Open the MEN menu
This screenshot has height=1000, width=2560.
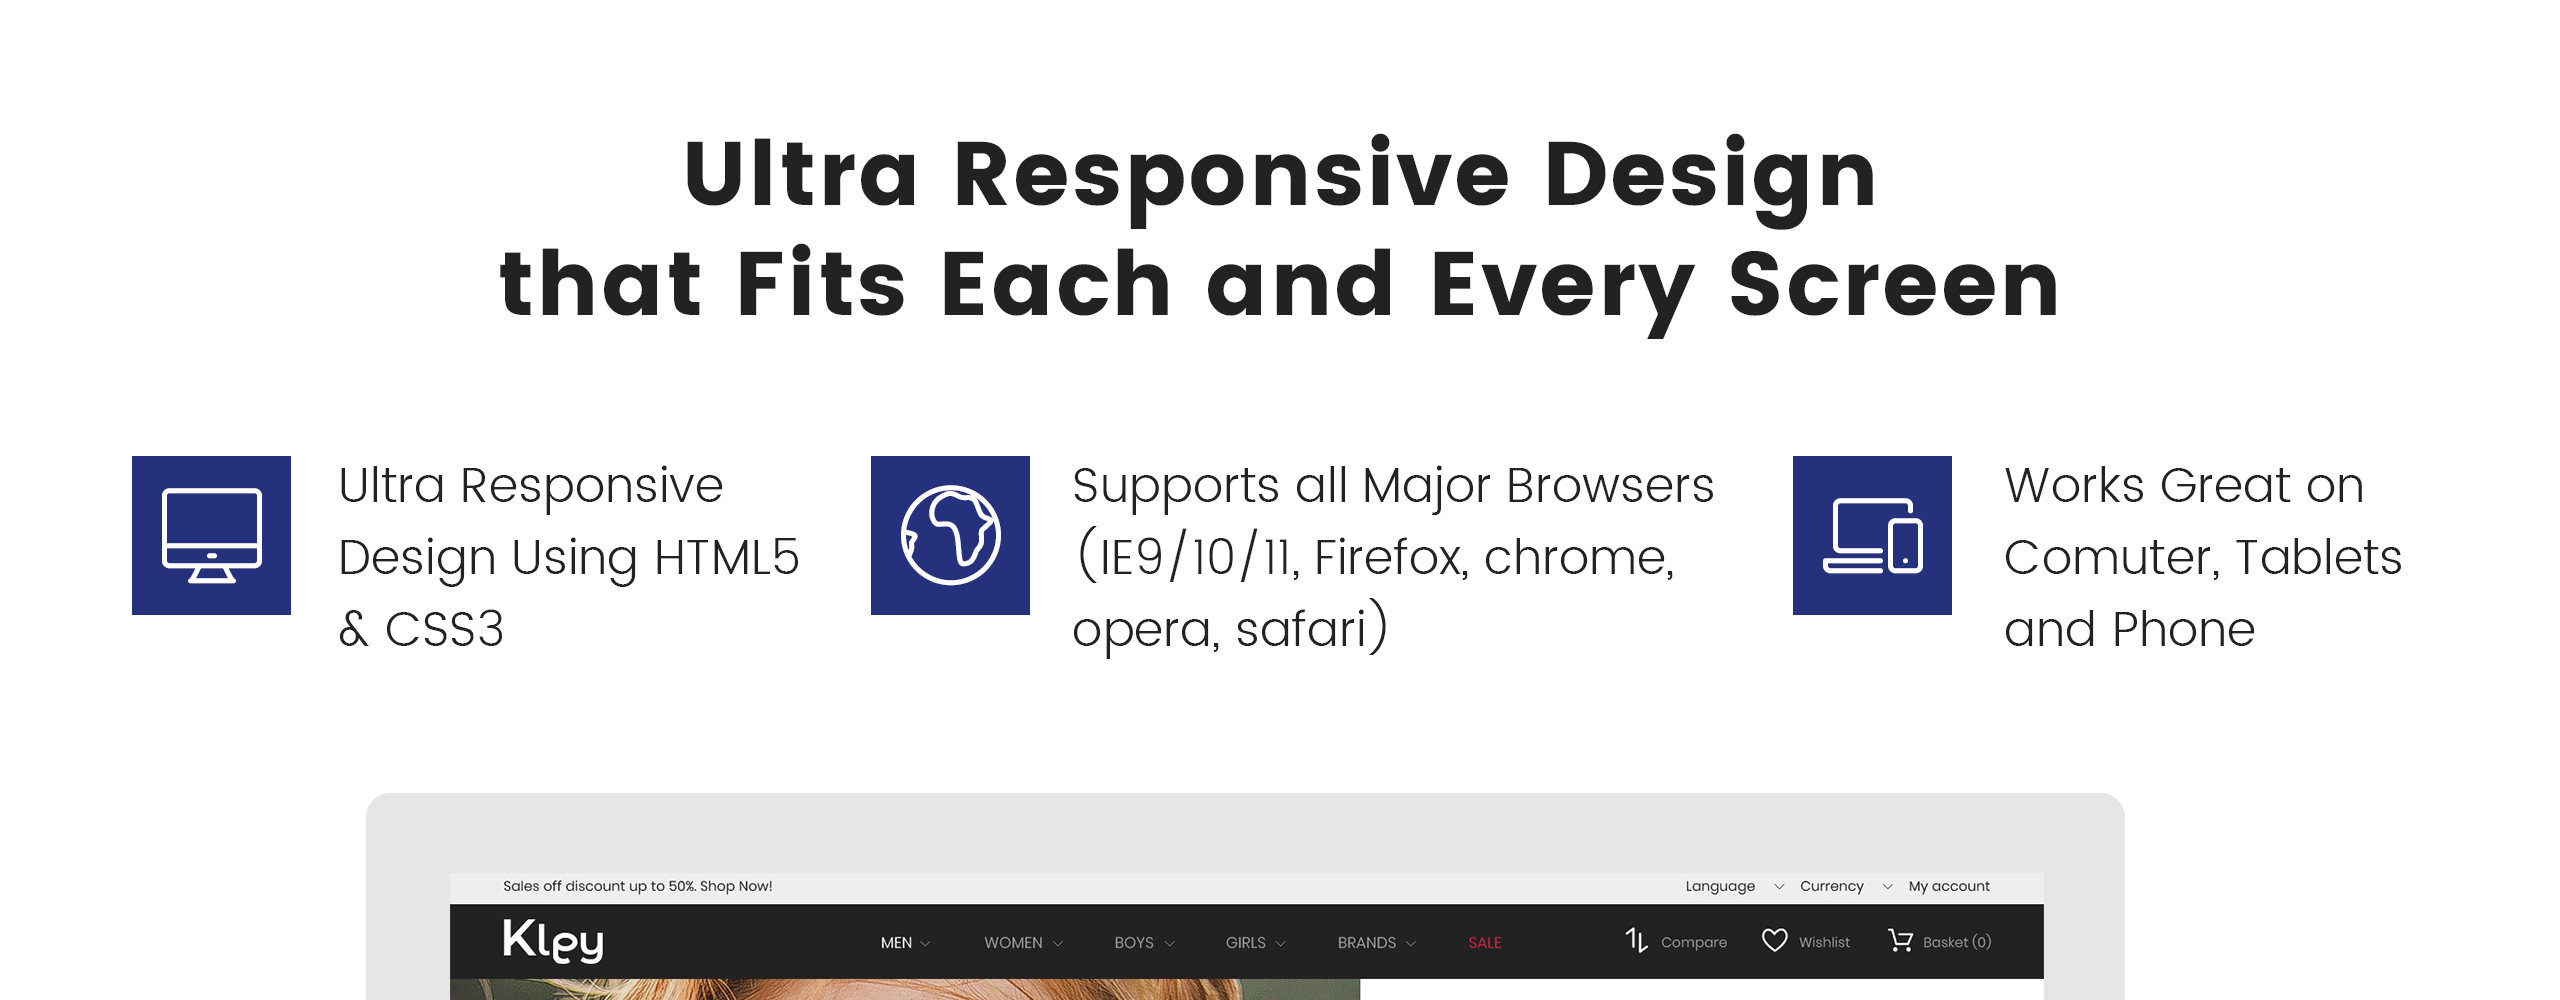click(896, 943)
